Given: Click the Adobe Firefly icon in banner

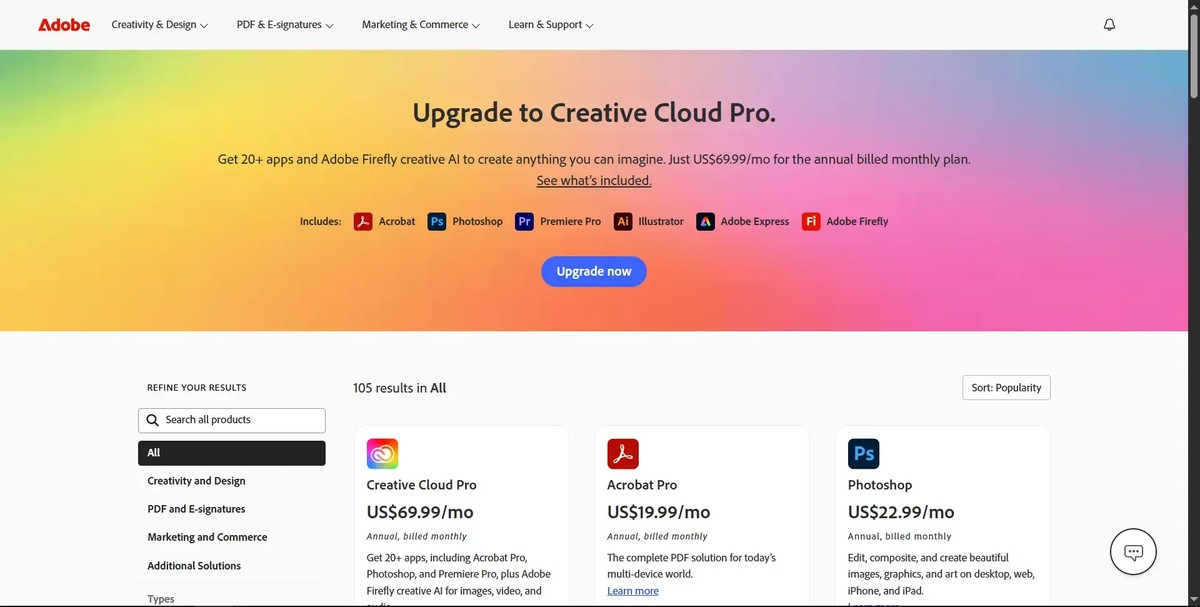Looking at the screenshot, I should point(811,221).
